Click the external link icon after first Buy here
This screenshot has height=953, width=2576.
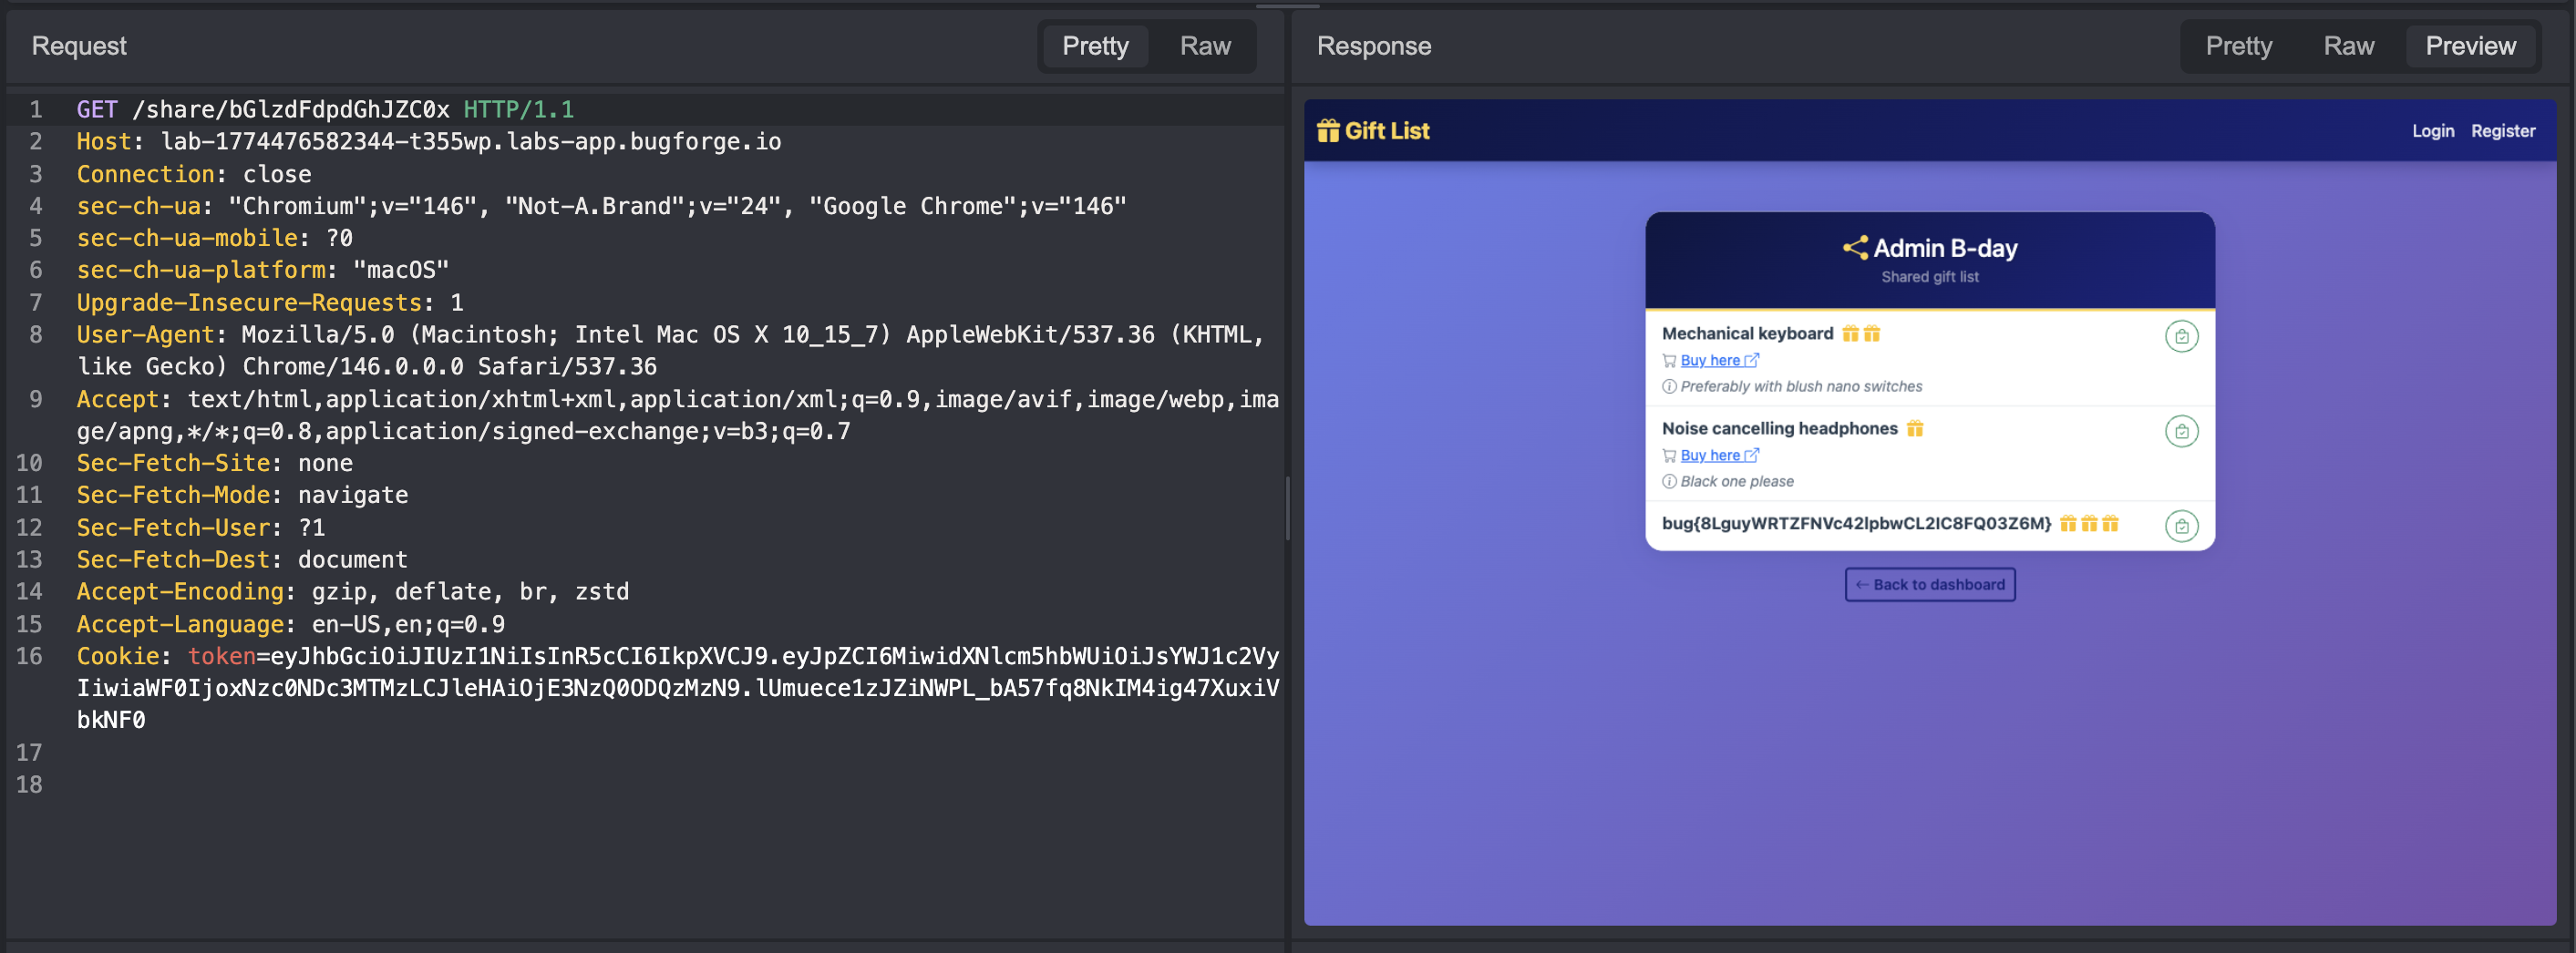tap(1751, 360)
